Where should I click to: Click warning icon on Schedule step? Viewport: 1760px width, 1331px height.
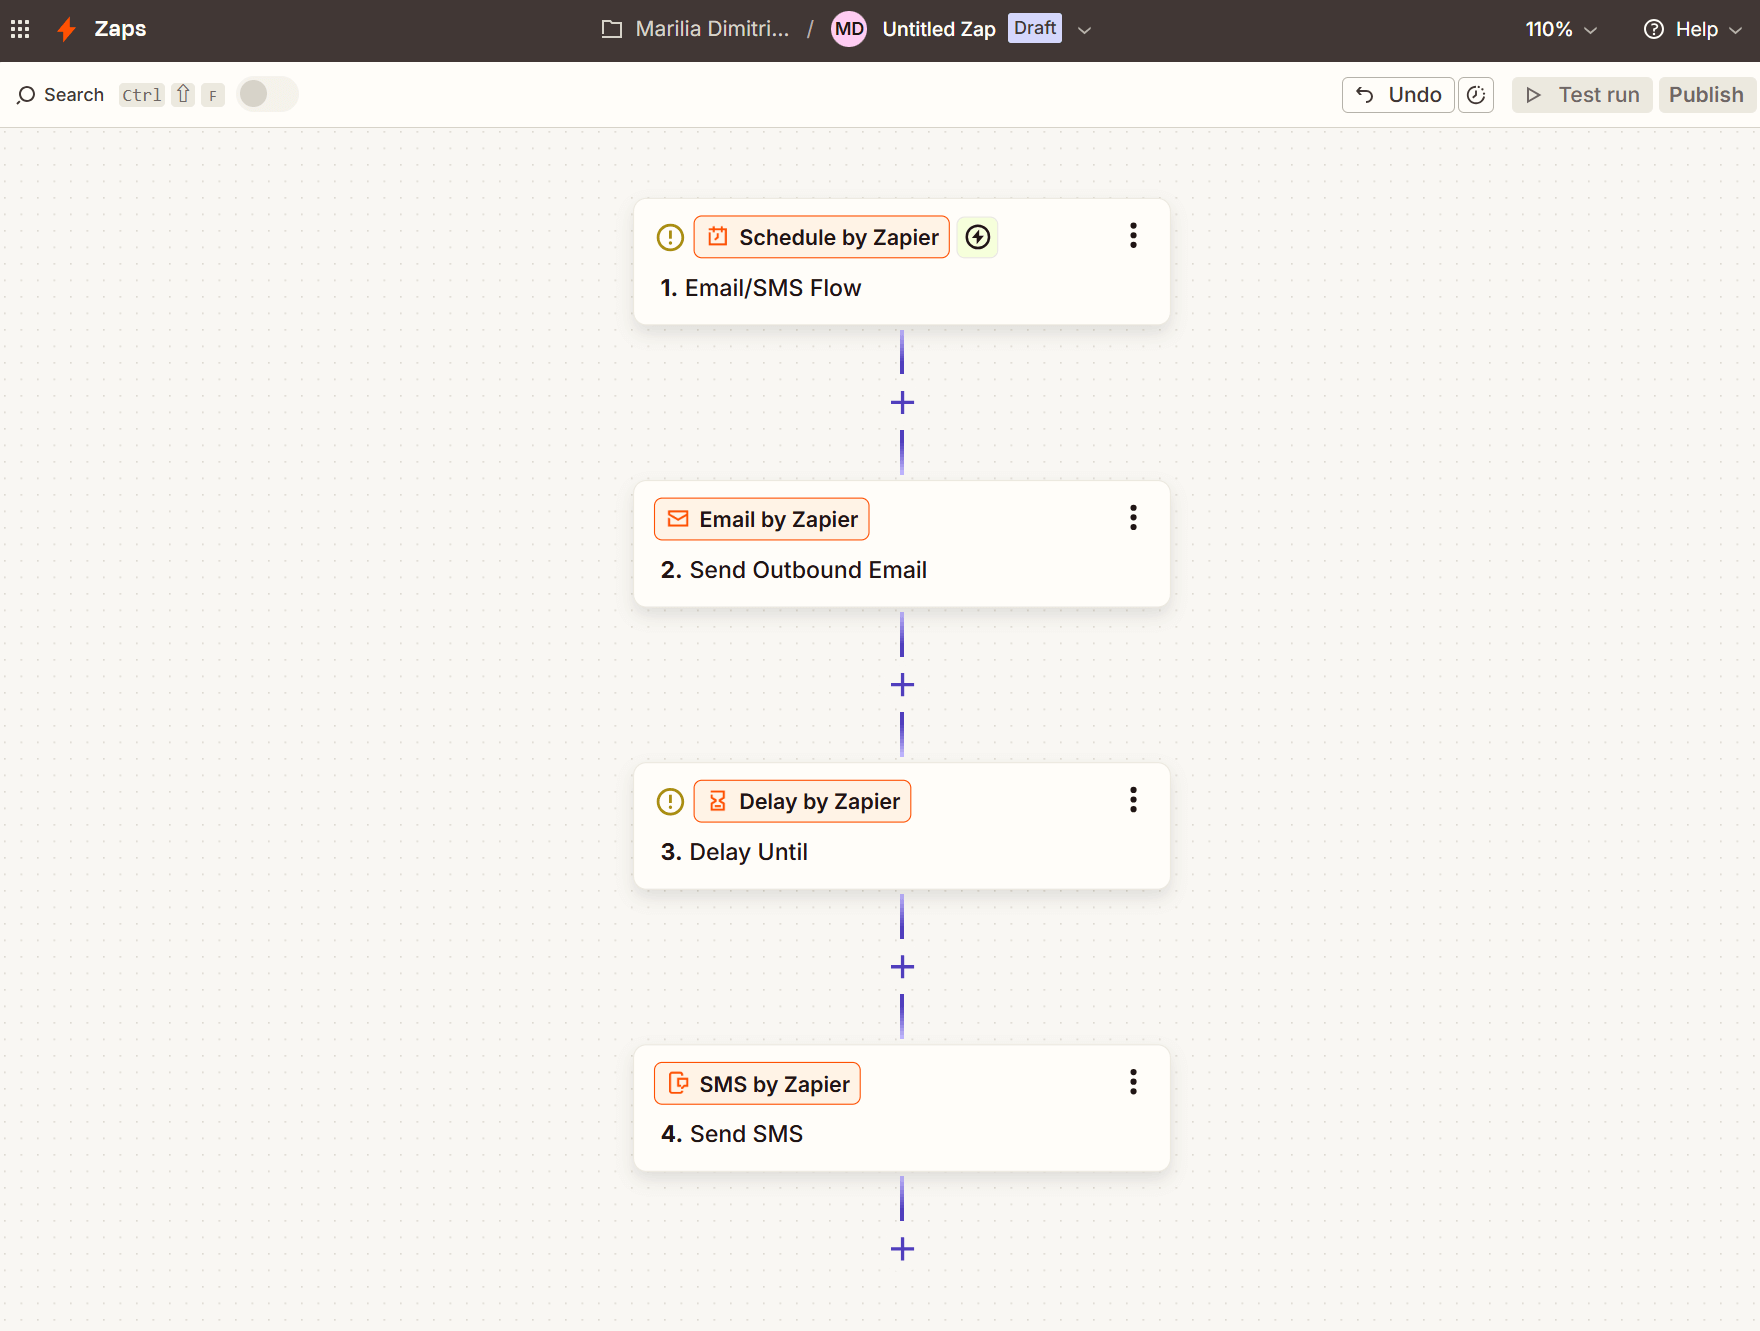[670, 237]
